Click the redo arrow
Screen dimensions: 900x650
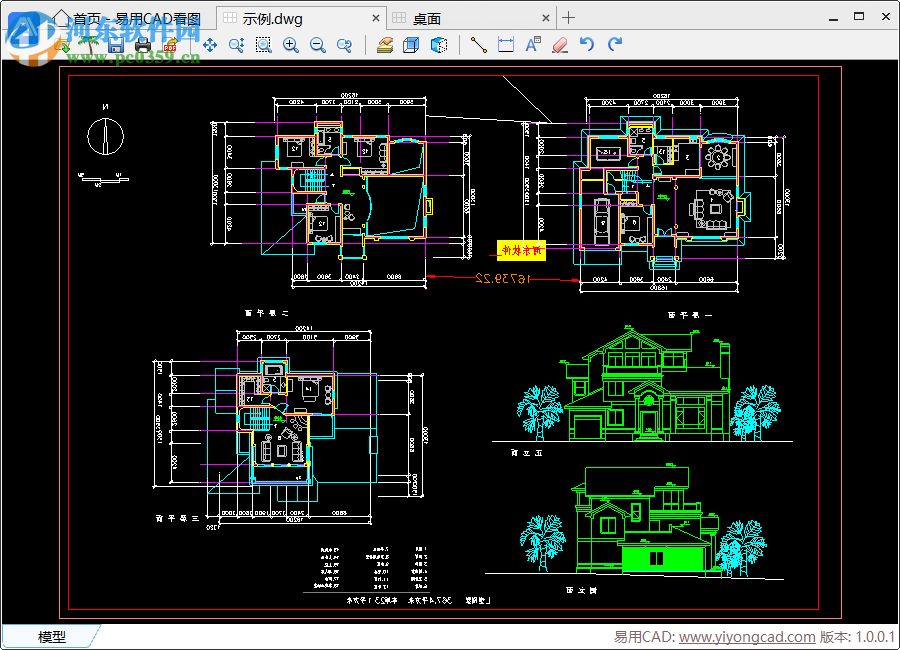(x=614, y=44)
